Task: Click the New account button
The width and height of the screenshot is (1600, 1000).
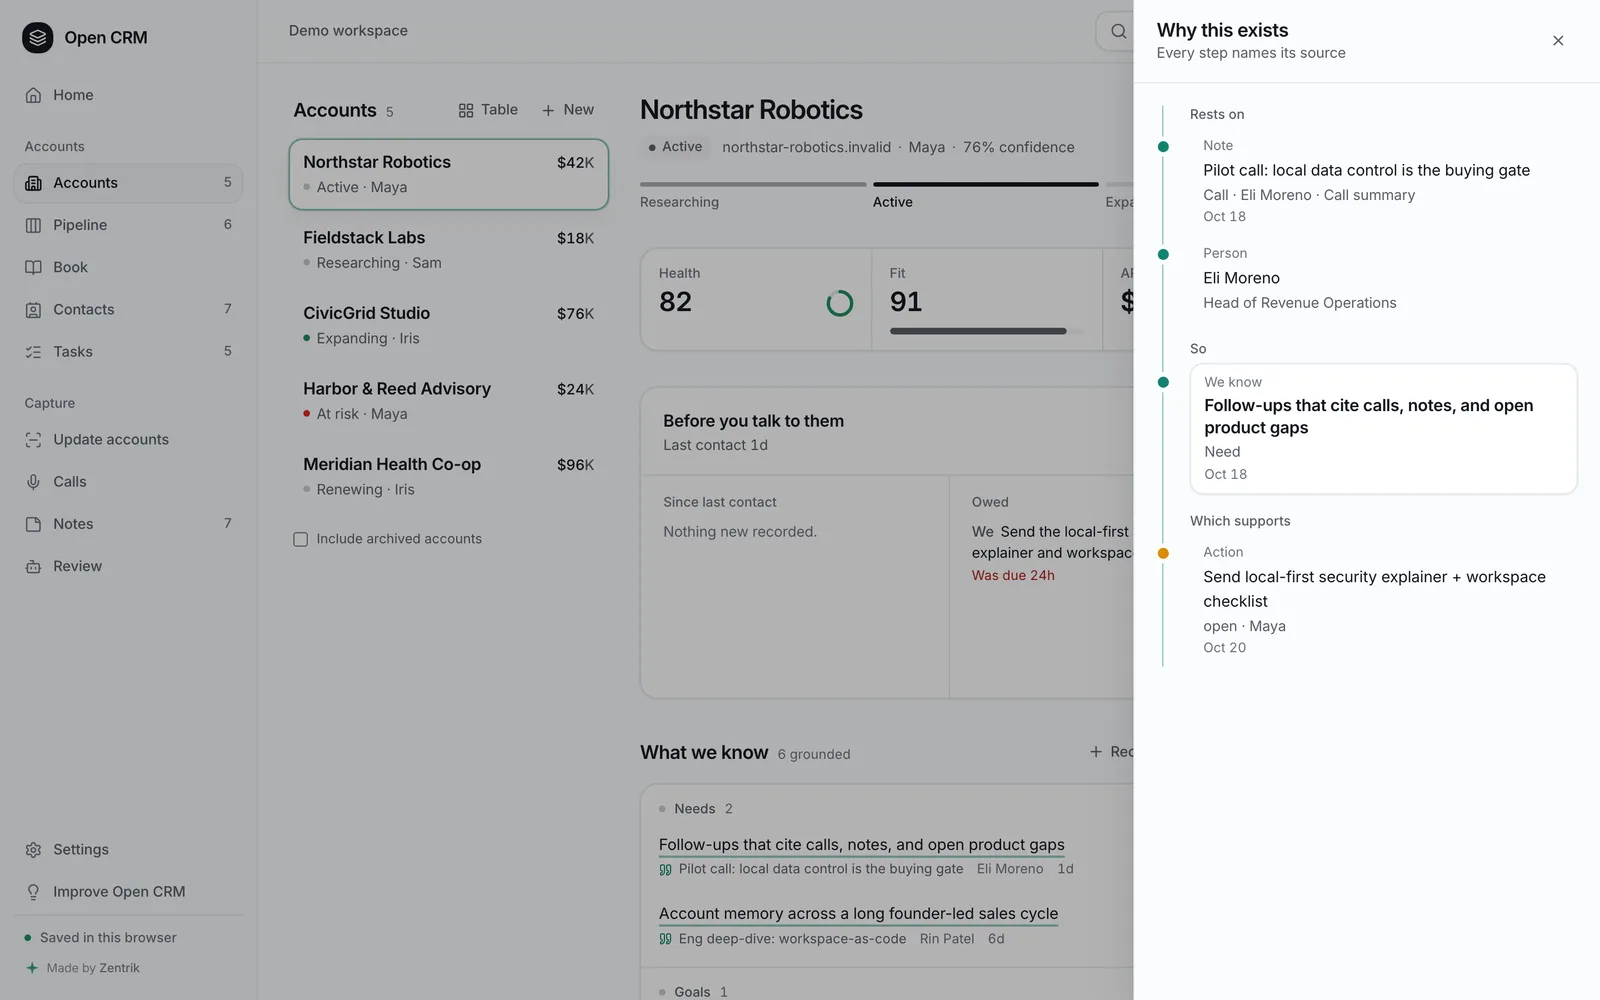Action: click(567, 110)
